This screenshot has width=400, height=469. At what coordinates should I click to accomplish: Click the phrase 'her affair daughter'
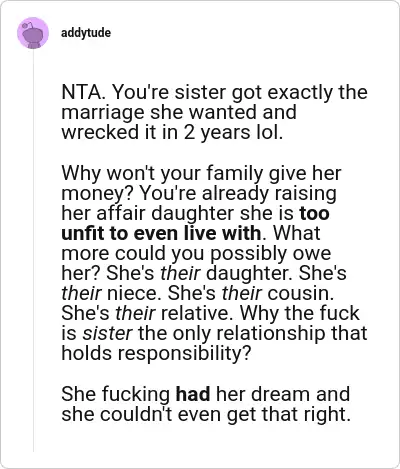coord(148,214)
